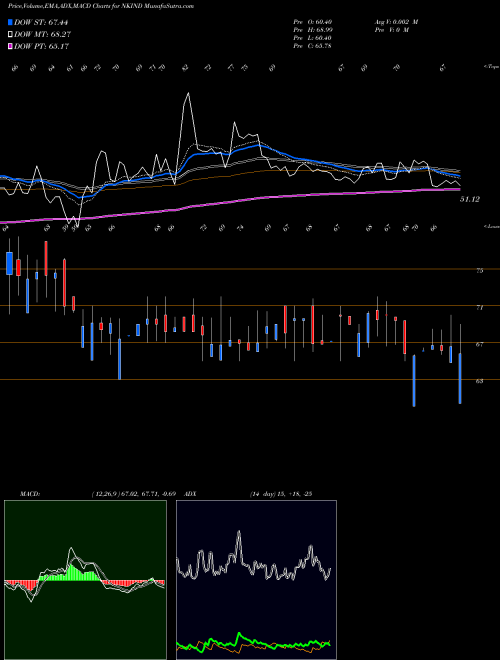Select the 'DOW MT: 68.27' legend label
This screenshot has height=660, width=500.
coord(42,35)
